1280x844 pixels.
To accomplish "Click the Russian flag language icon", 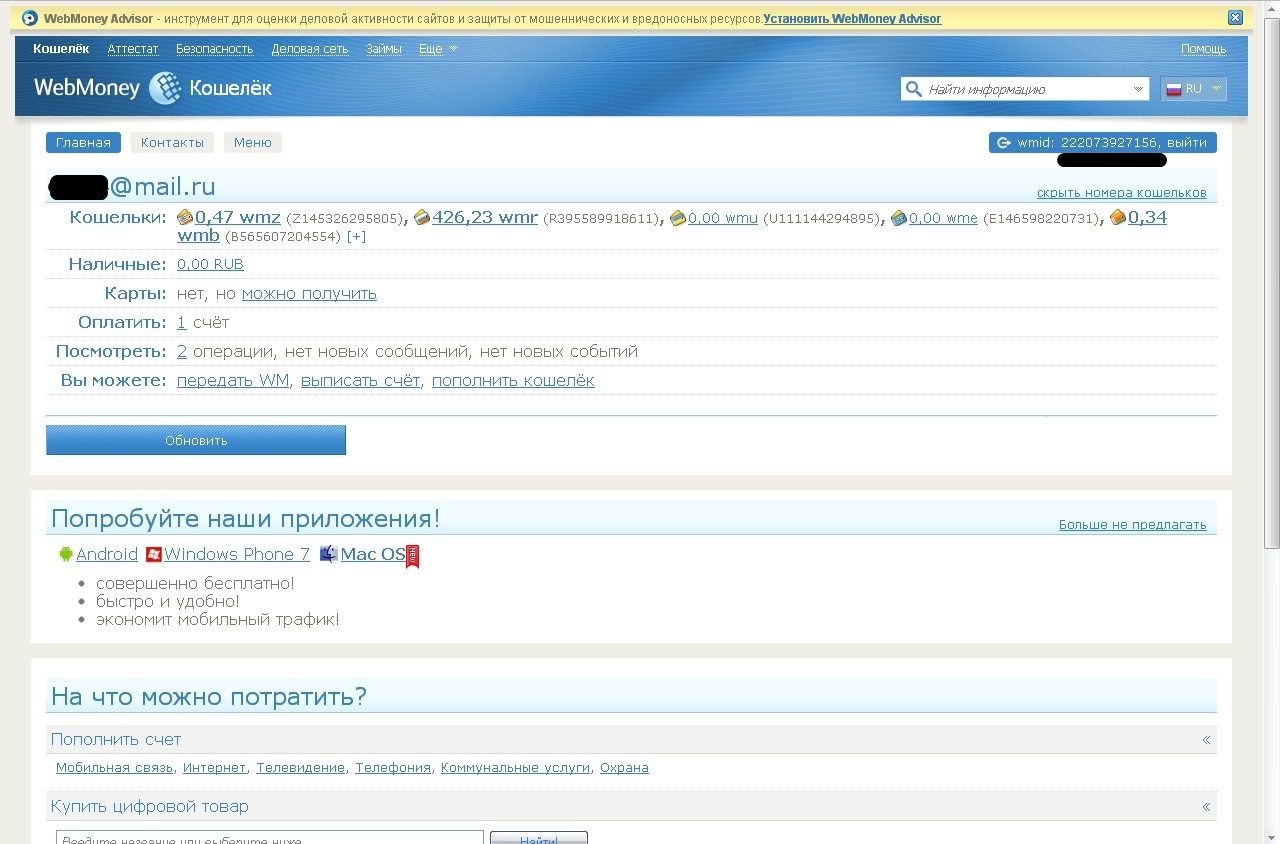I will [x=1173, y=89].
